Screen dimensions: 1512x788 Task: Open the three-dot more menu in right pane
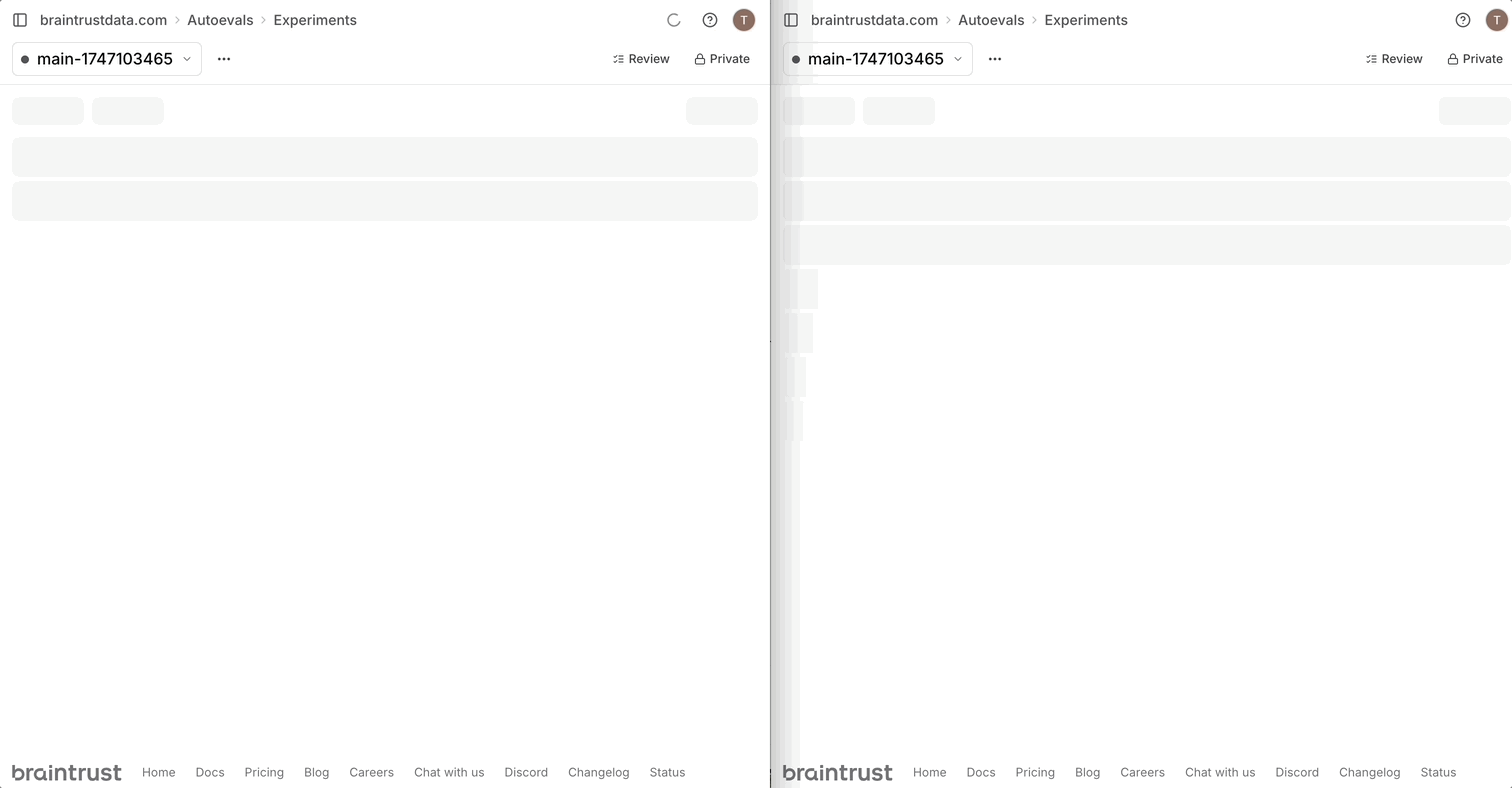tap(995, 59)
